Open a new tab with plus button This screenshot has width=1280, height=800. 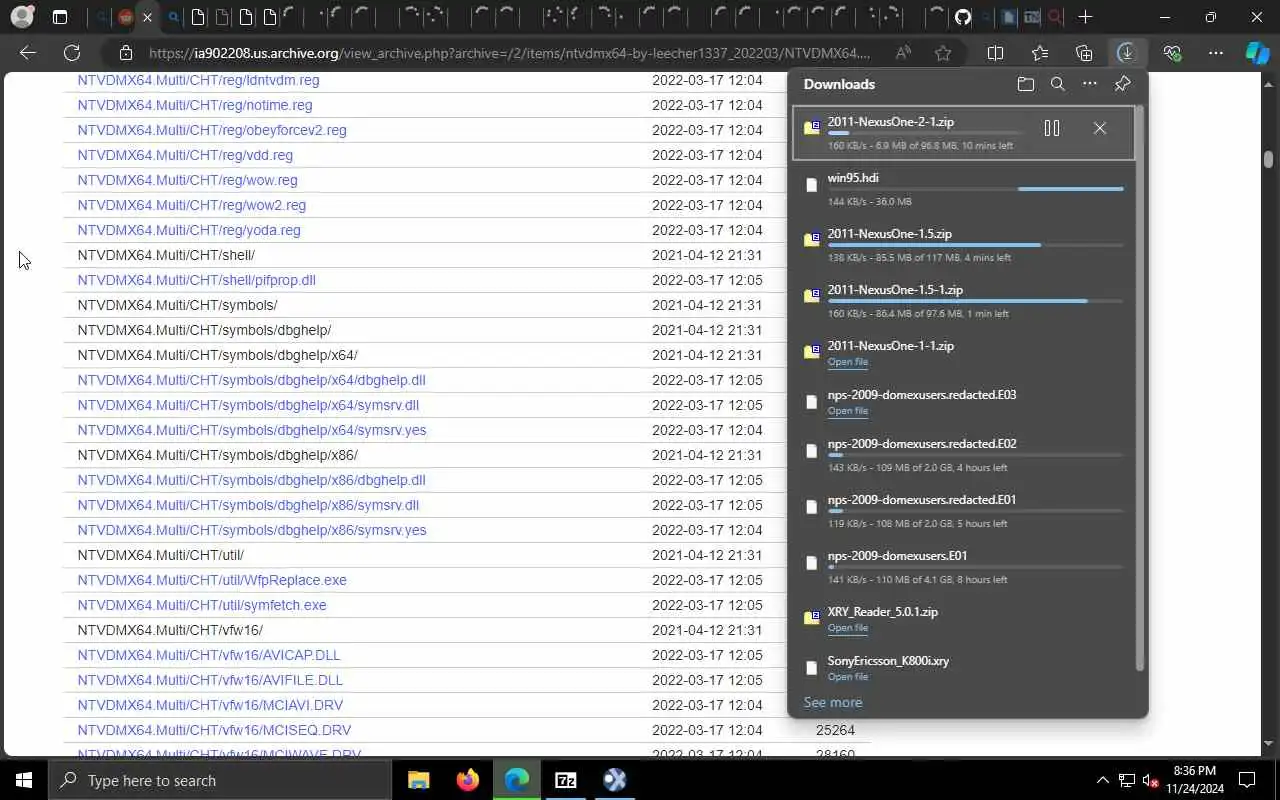point(1085,17)
